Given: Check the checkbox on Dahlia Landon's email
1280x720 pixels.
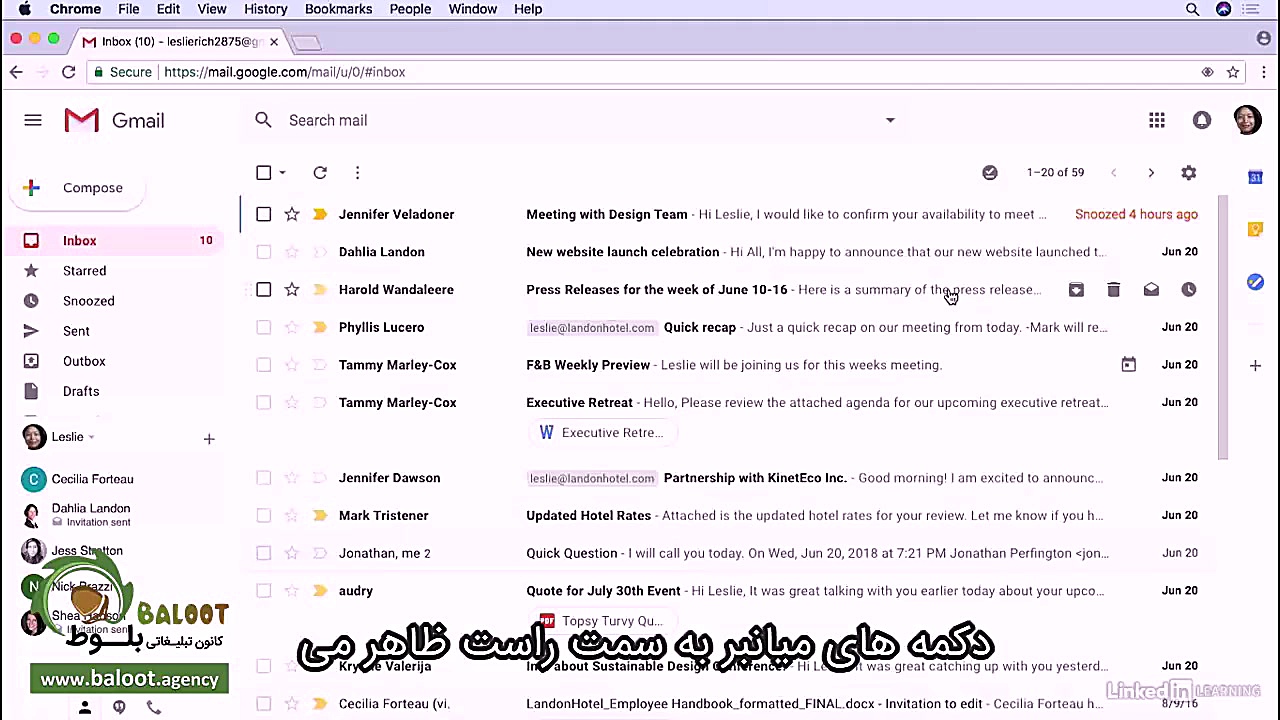Looking at the screenshot, I should 263,251.
